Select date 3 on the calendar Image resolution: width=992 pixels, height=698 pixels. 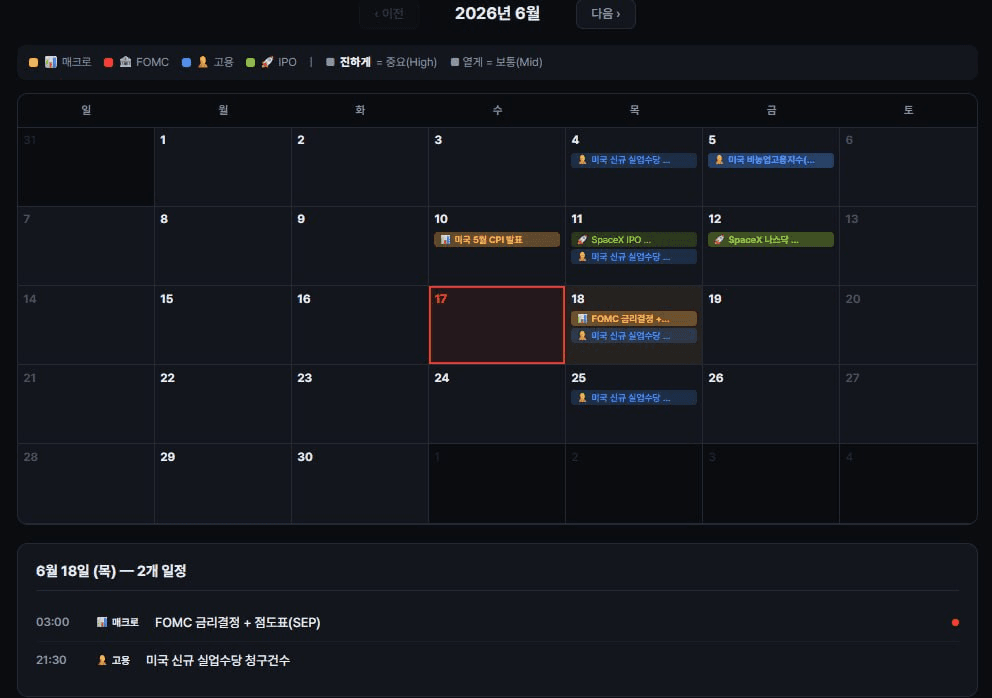click(497, 167)
